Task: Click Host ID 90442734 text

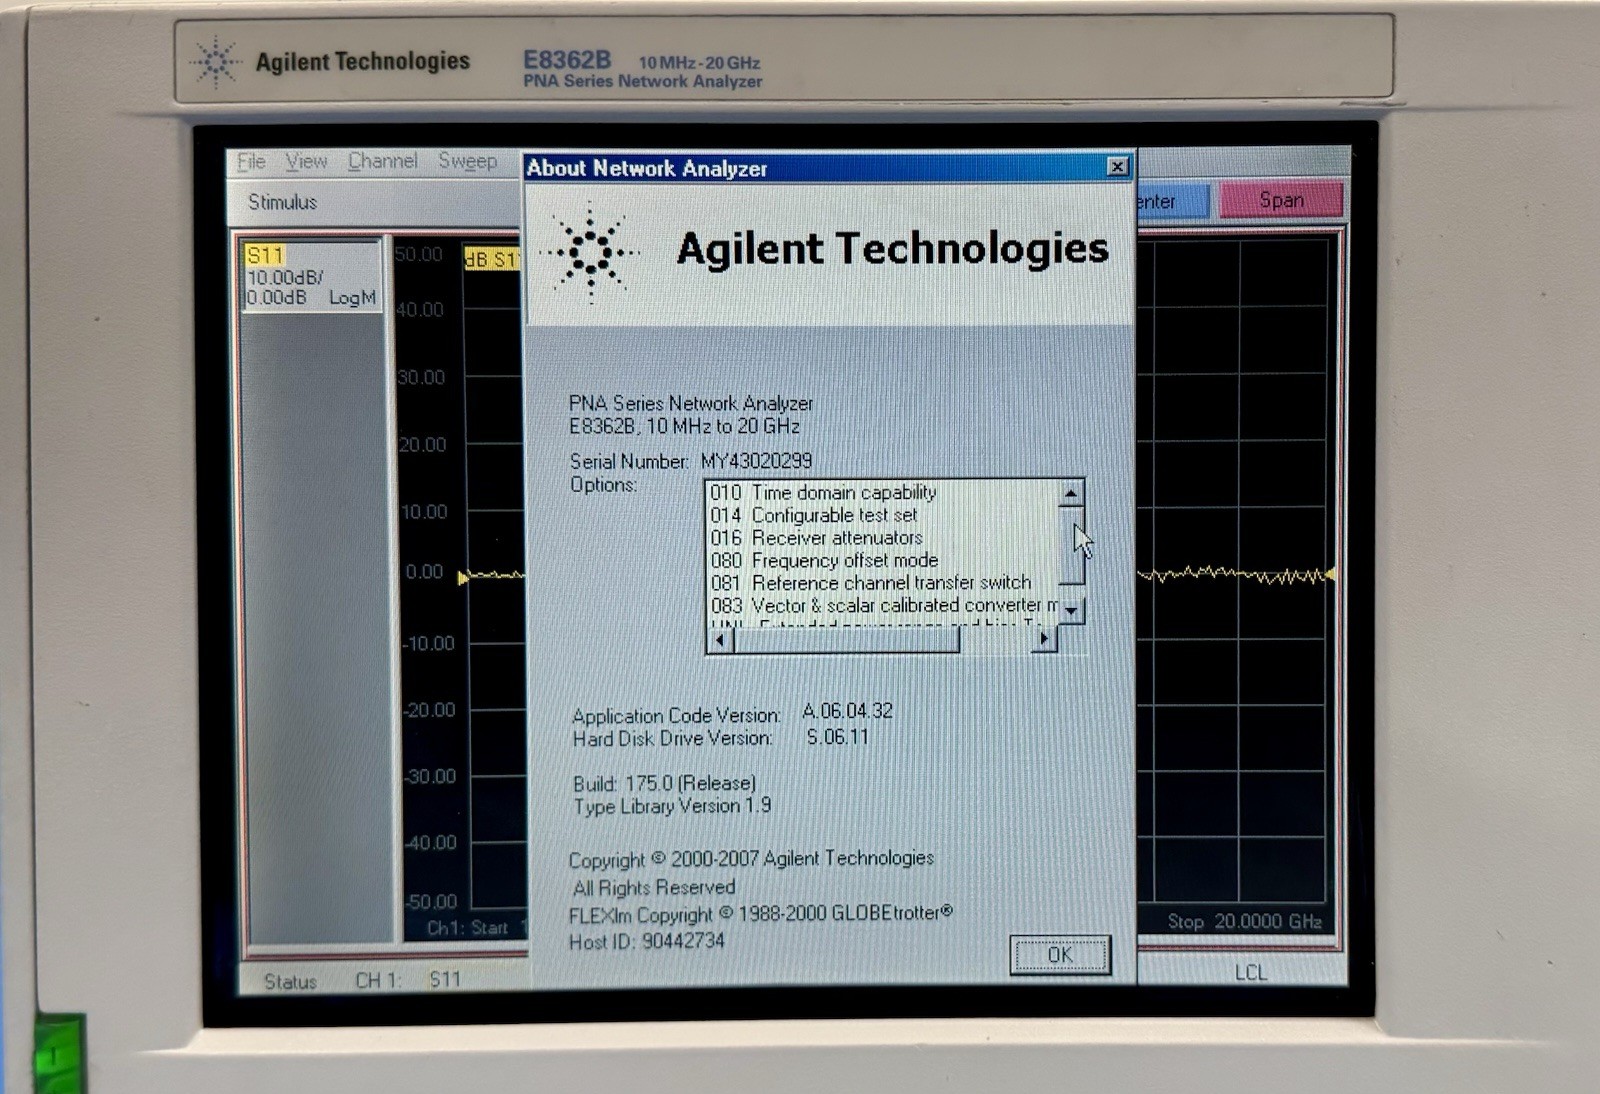Action: click(x=646, y=942)
